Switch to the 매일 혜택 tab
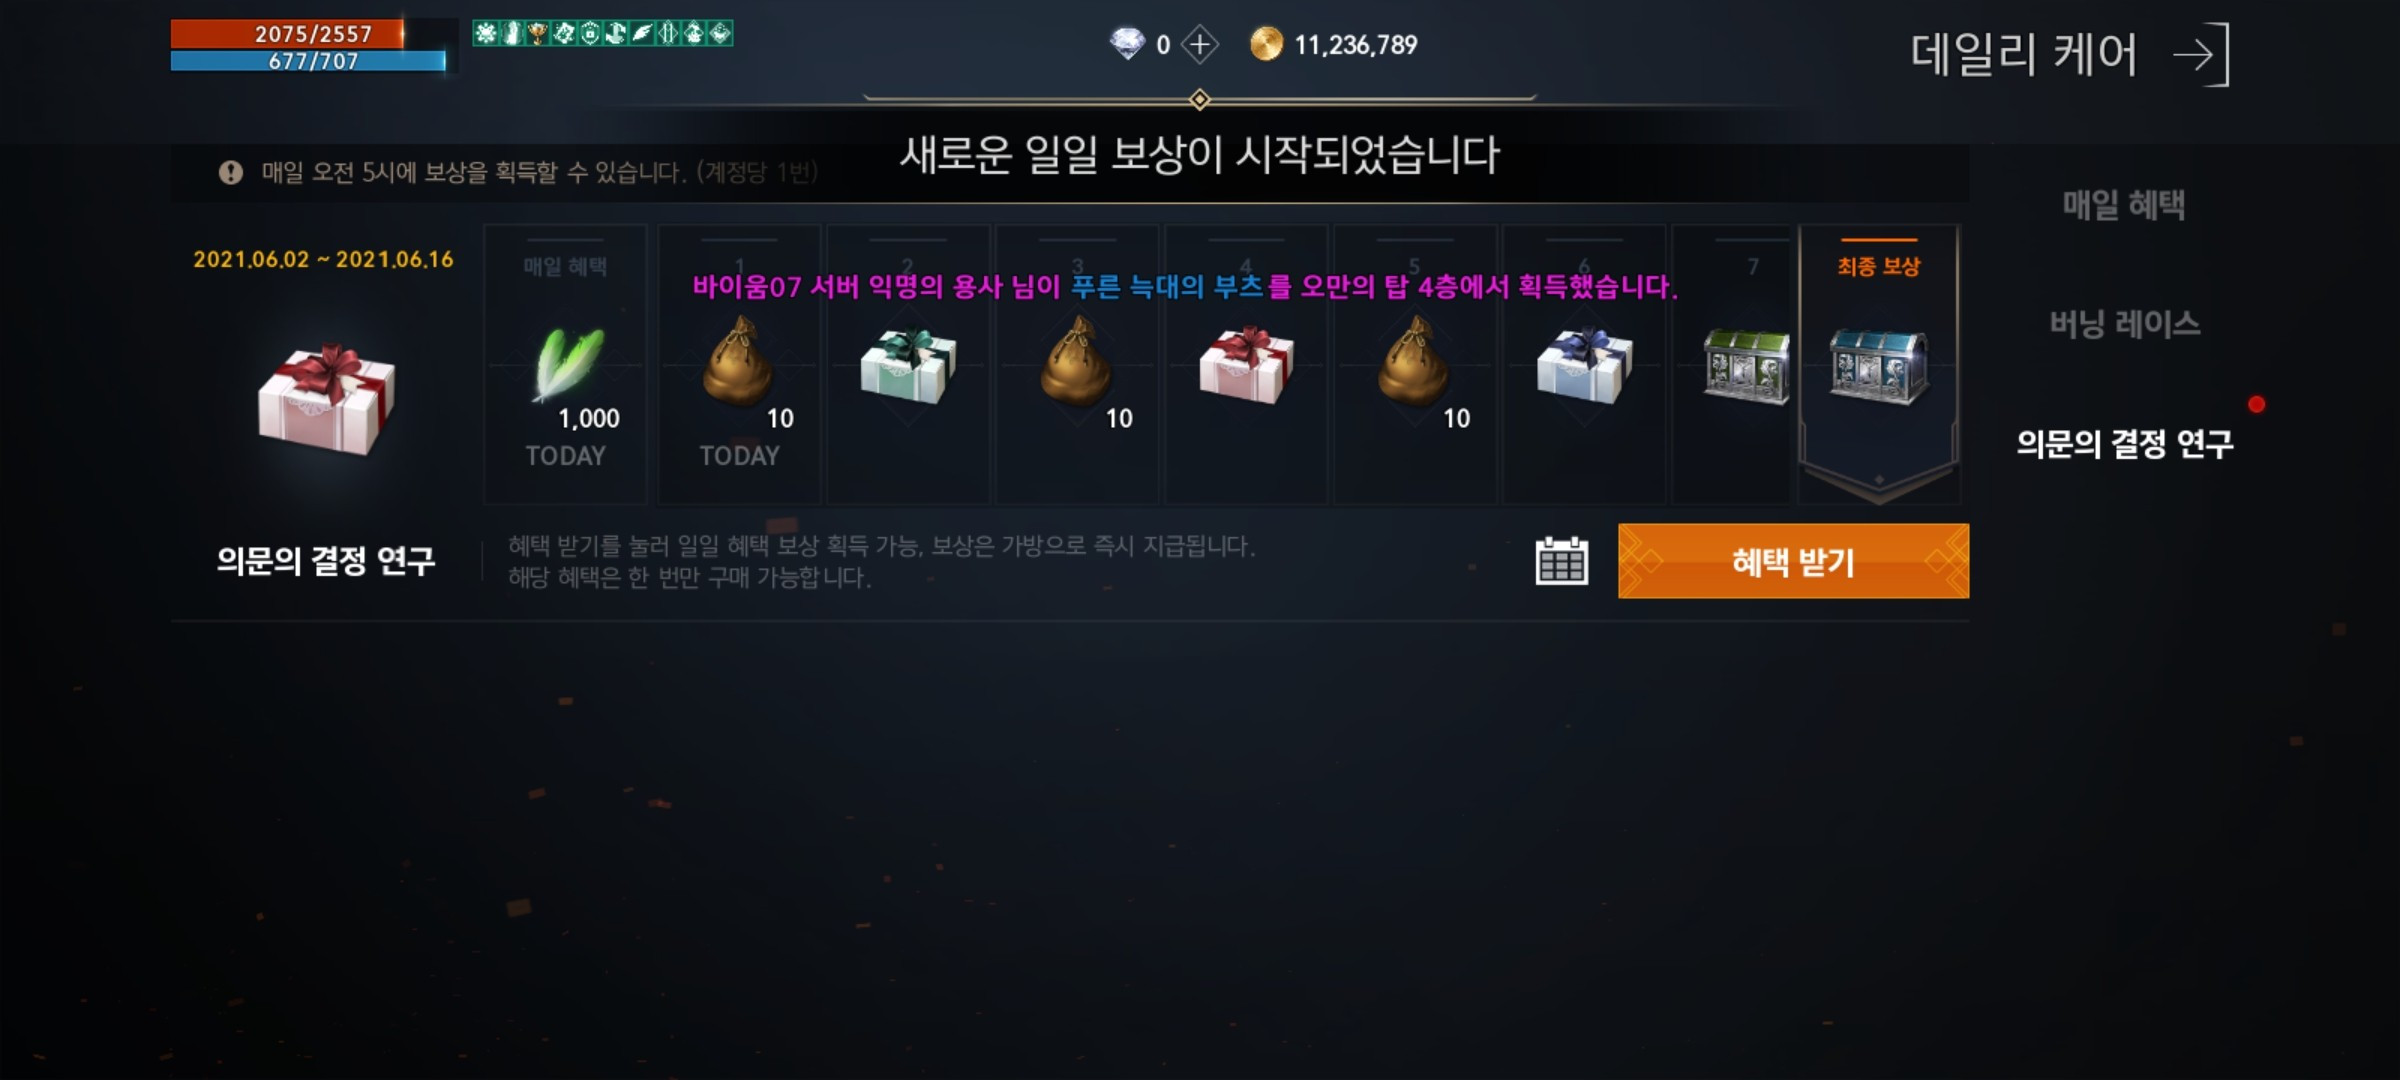 point(2123,205)
